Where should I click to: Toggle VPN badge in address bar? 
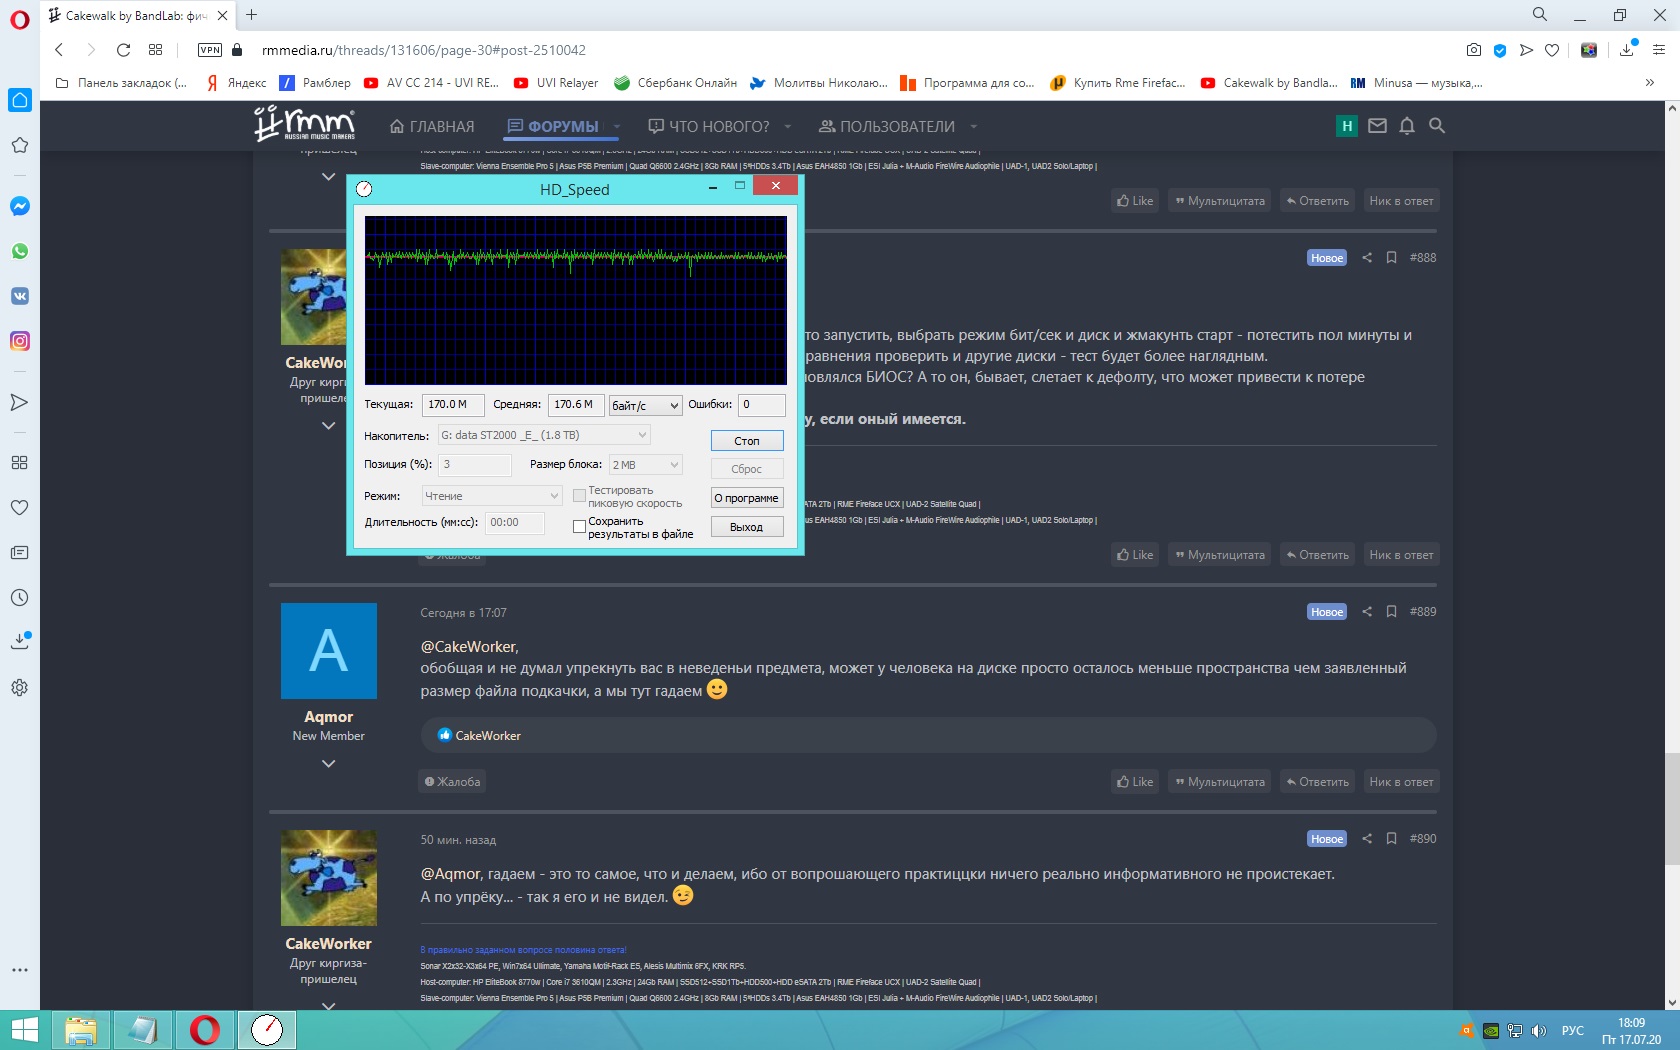(x=210, y=50)
